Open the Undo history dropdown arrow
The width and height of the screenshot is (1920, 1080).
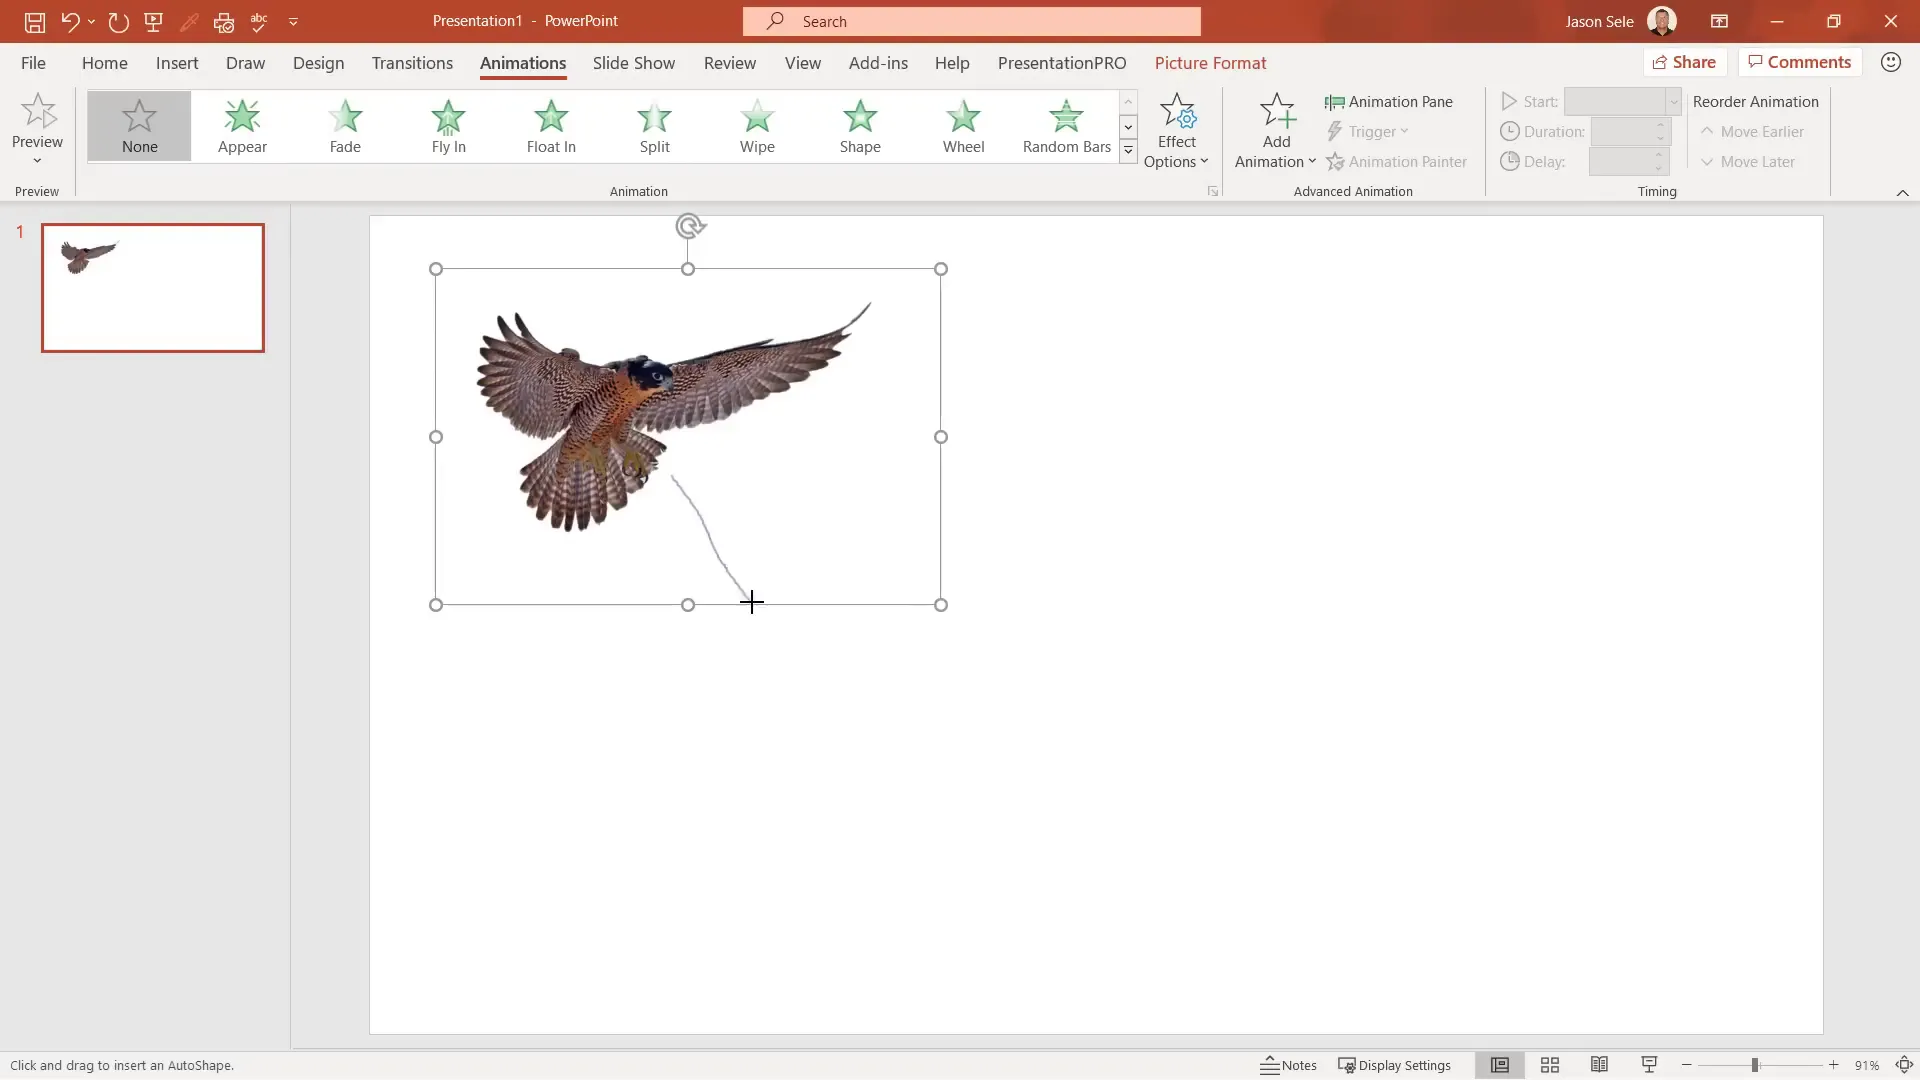click(91, 21)
